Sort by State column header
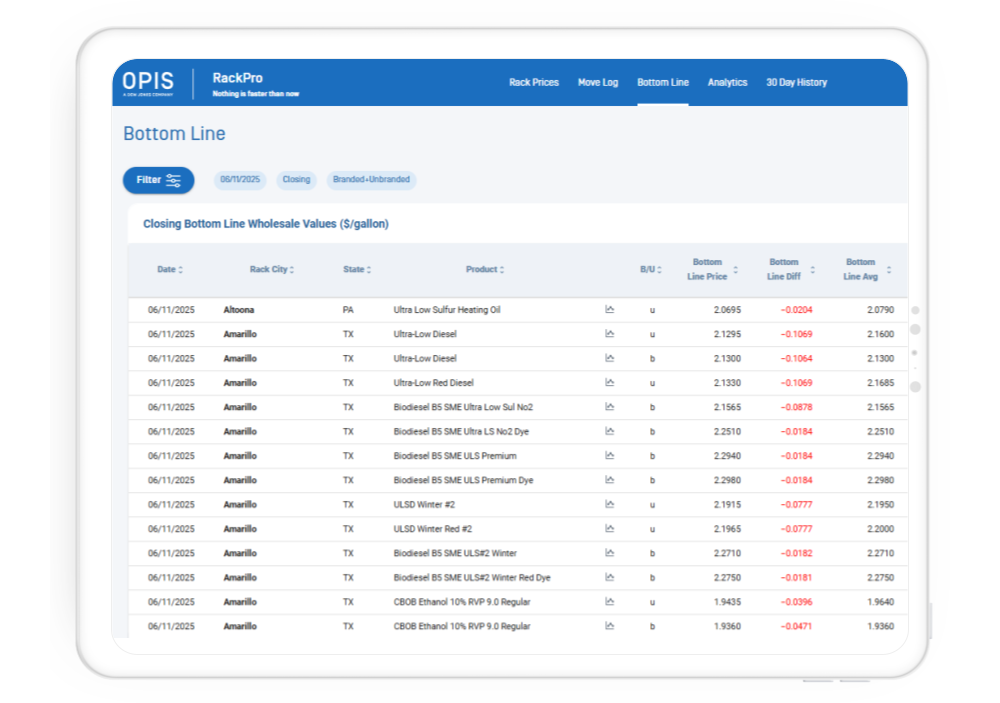The width and height of the screenshot is (1000, 703). click(357, 270)
